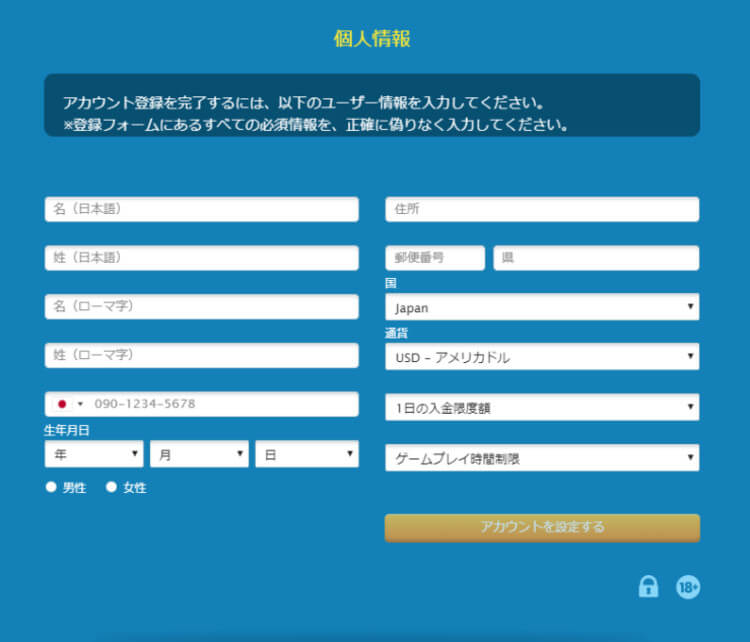750x642 pixels.
Task: Click the 姓(日本語) input field
Action: [201, 258]
